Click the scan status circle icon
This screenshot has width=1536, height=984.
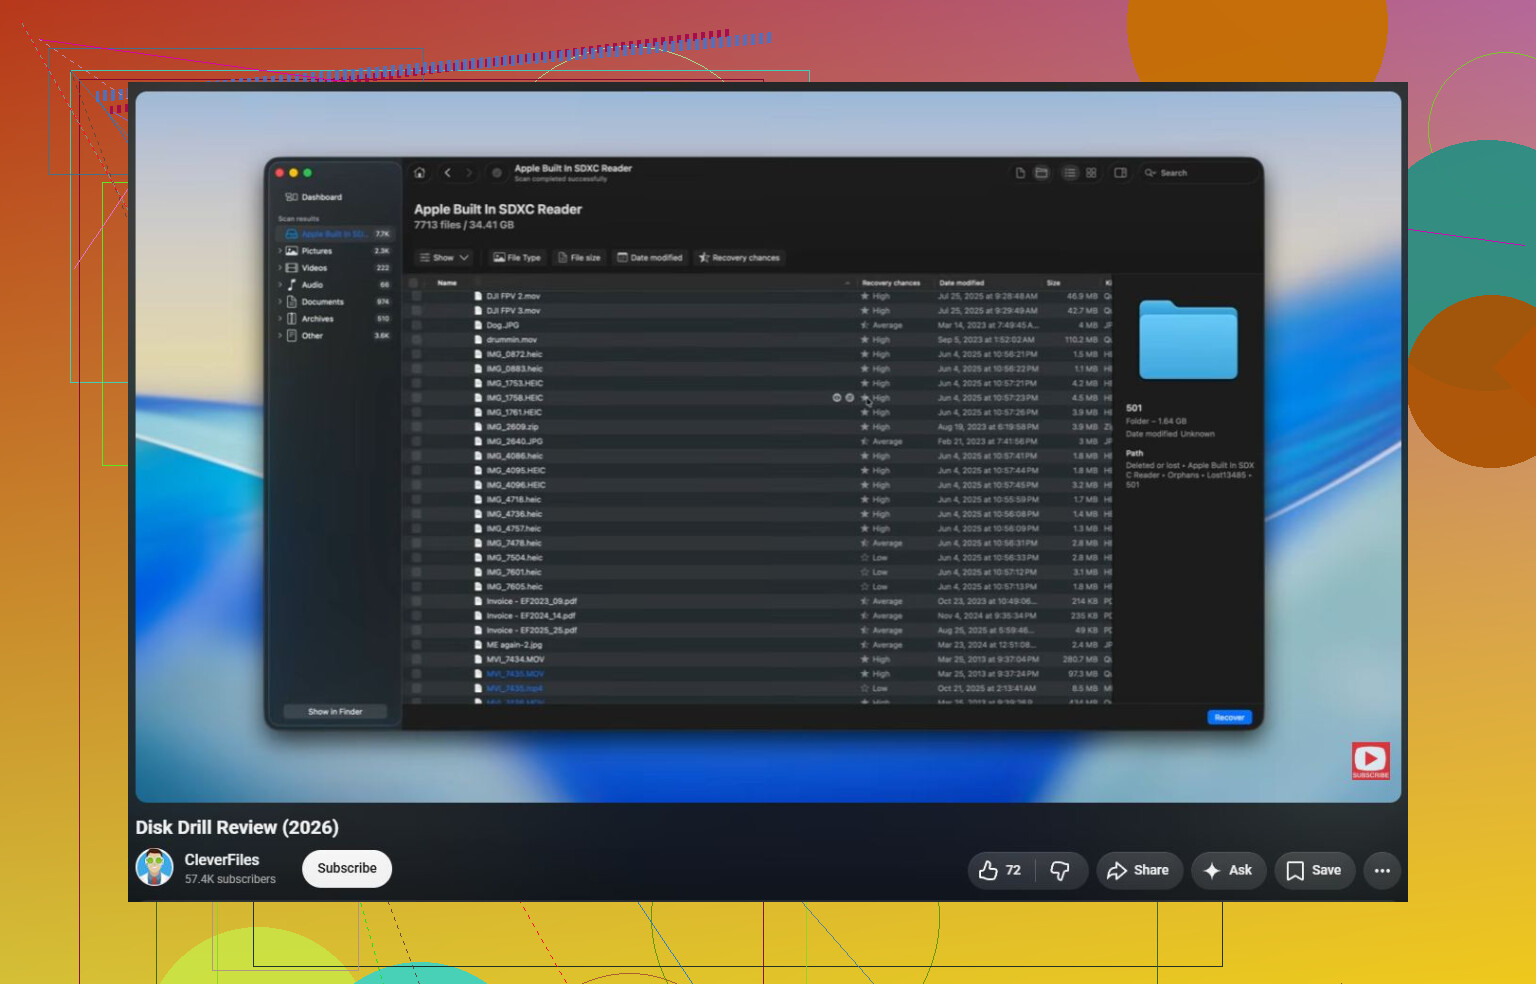tap(496, 173)
